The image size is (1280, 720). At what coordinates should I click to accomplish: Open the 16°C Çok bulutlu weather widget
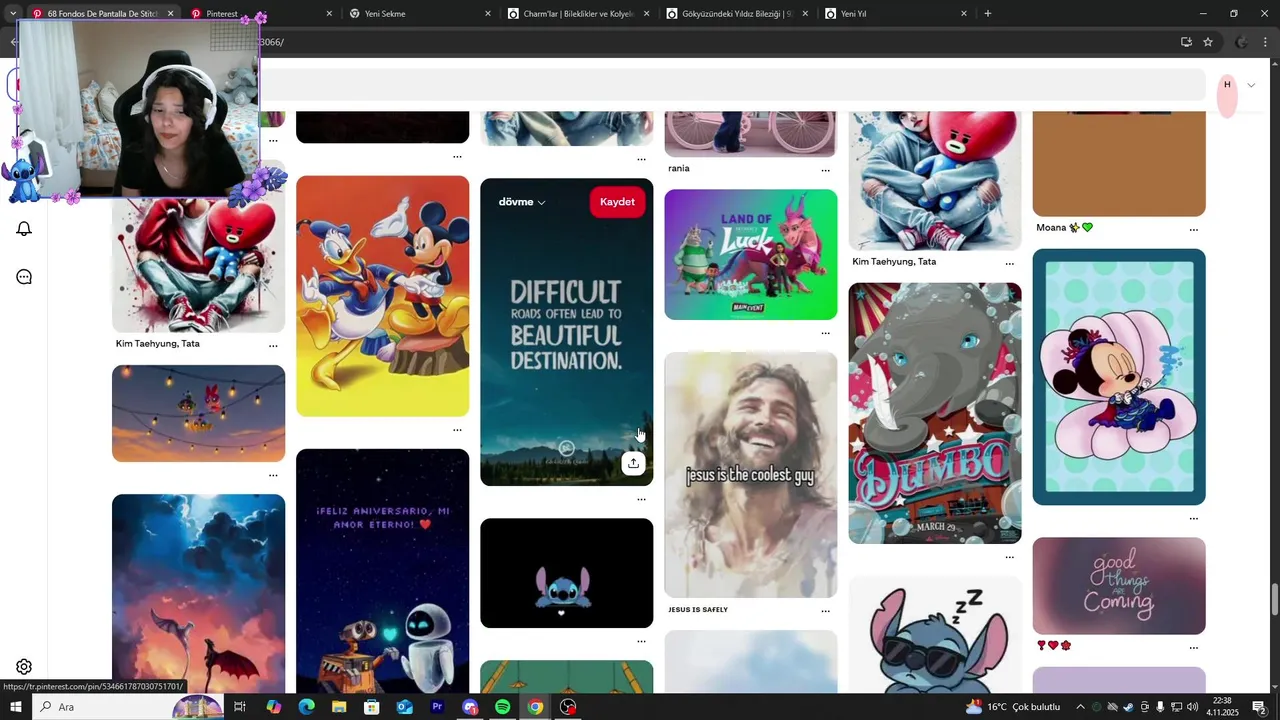[1012, 707]
